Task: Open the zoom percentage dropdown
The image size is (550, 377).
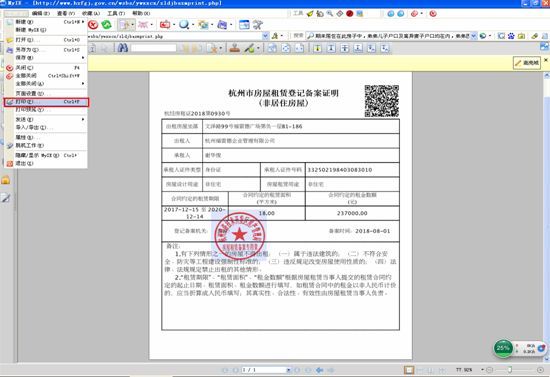Action: tap(483, 370)
